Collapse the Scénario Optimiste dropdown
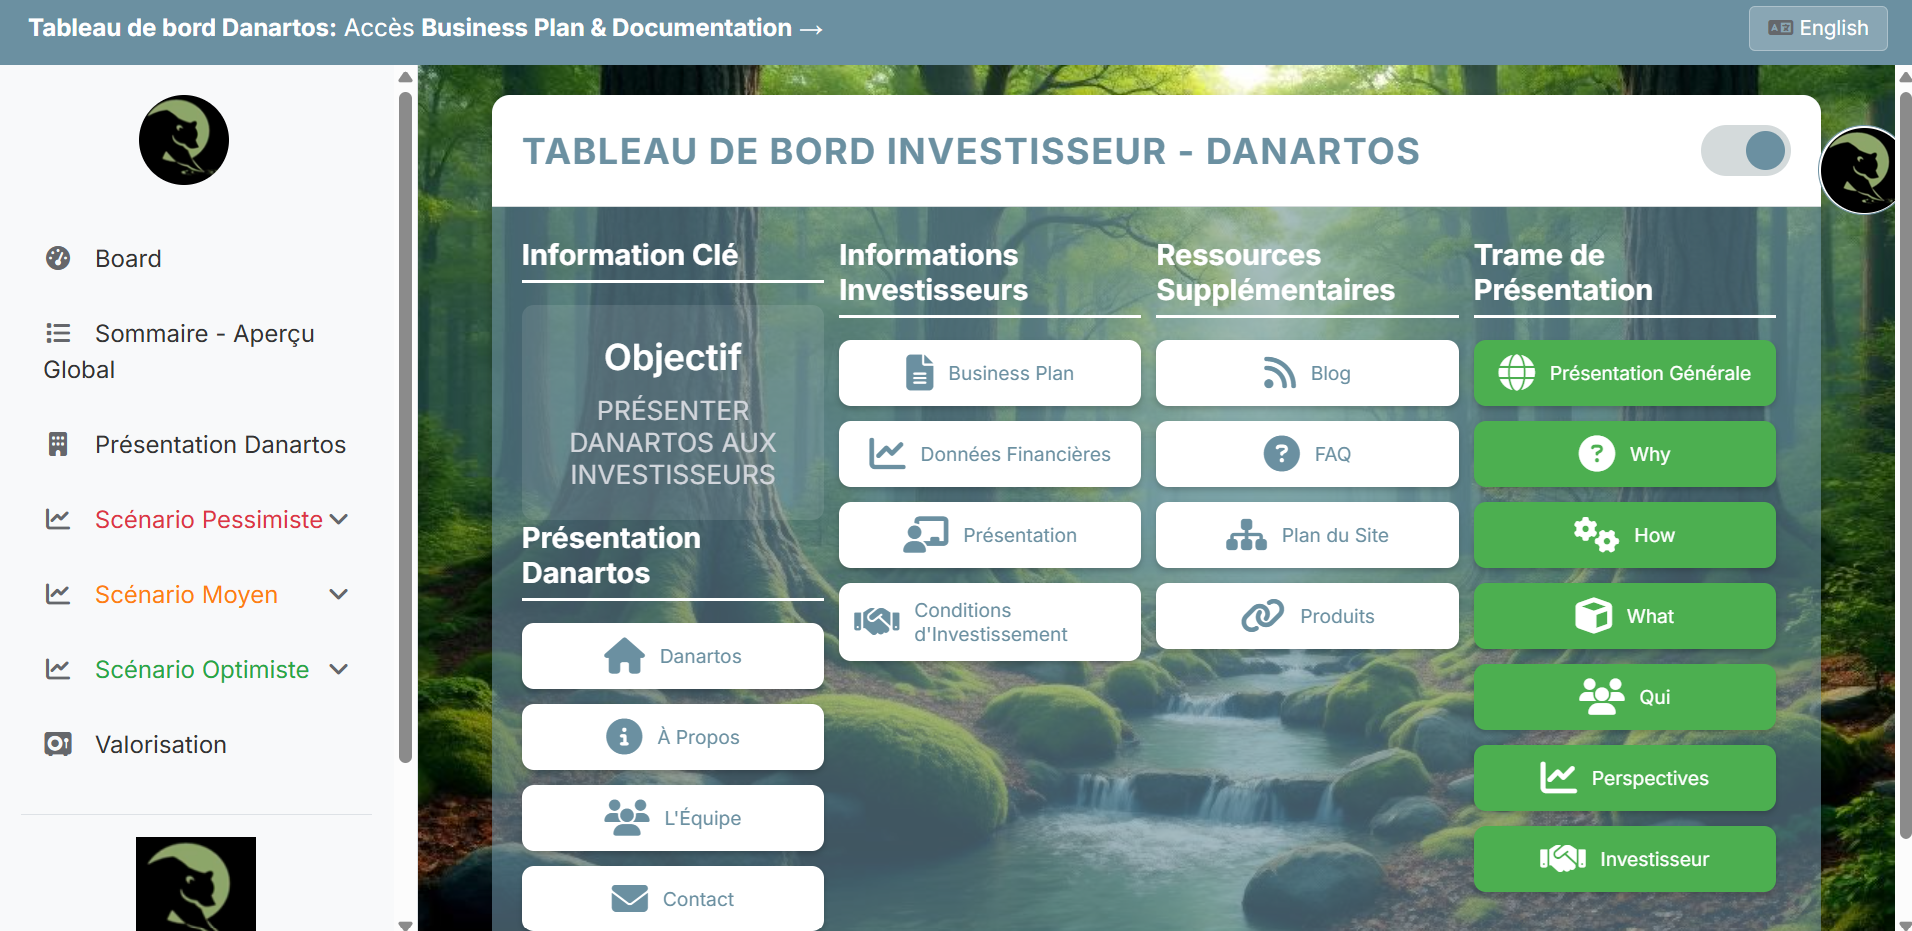The image size is (1912, 931). [x=339, y=669]
